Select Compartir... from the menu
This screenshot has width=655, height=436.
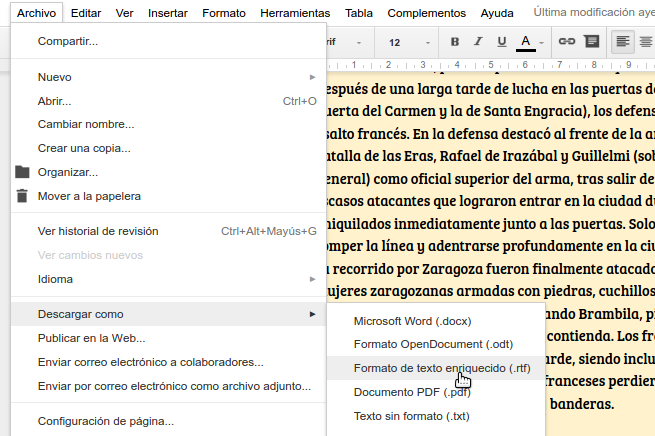[x=169, y=41]
